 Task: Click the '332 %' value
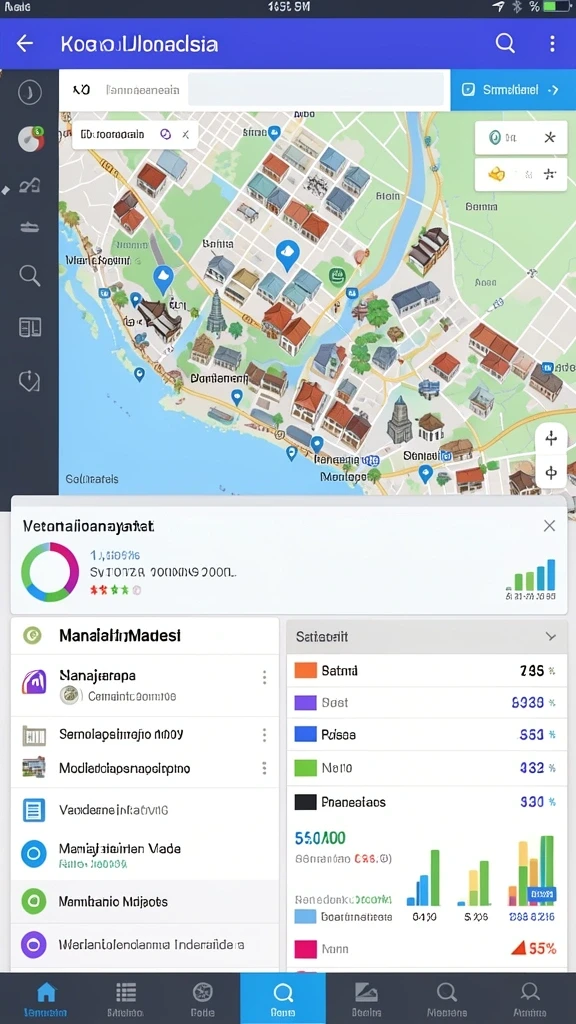(537, 768)
